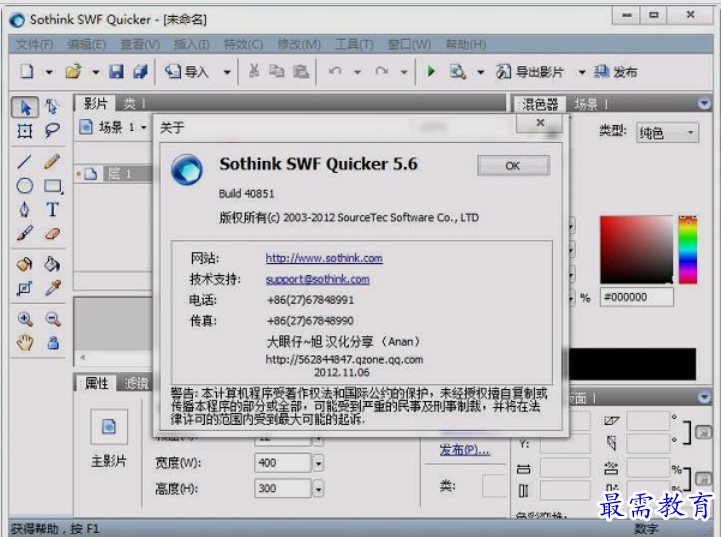Open the File (文件) menu
This screenshot has width=721, height=537.
point(34,45)
